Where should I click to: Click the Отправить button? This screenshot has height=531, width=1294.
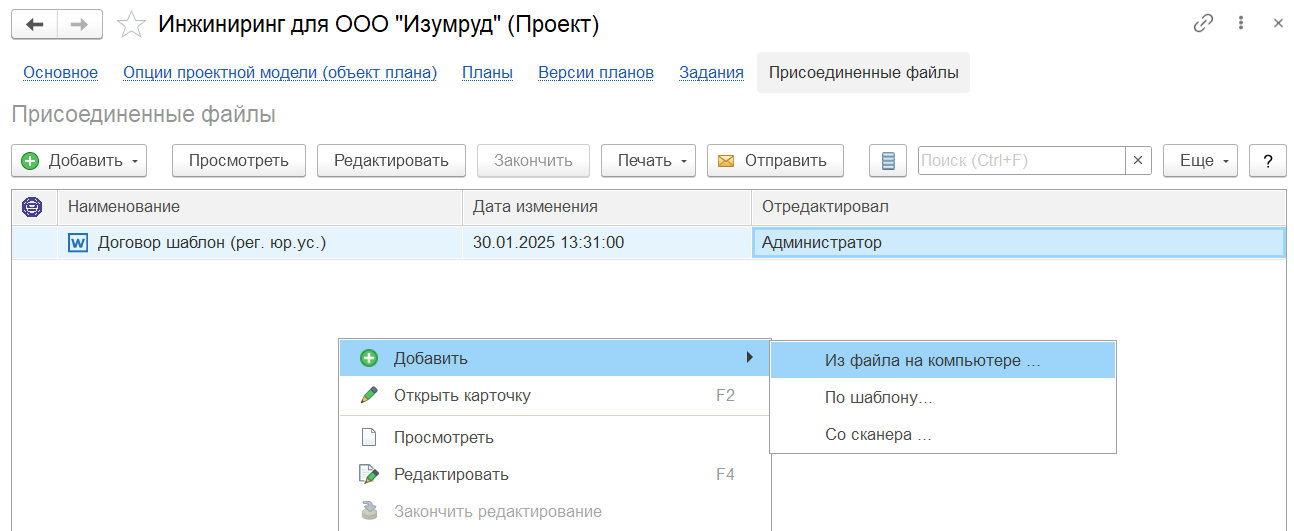tap(774, 161)
